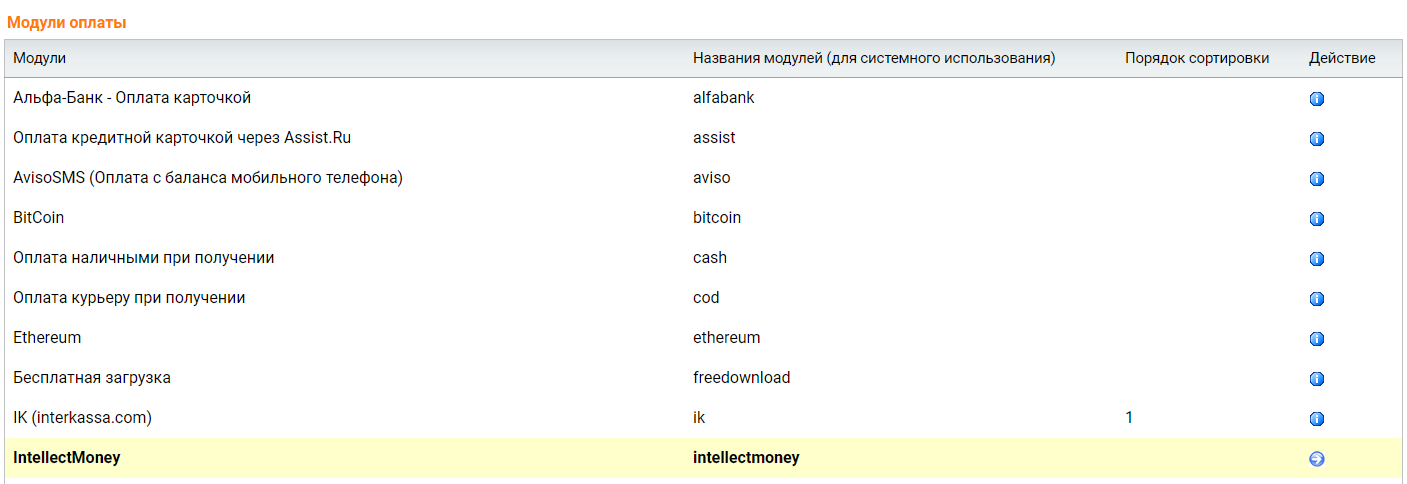The width and height of the screenshot is (1407, 484).
Task: Select the Ethereum module row
Action: click(x=47, y=338)
